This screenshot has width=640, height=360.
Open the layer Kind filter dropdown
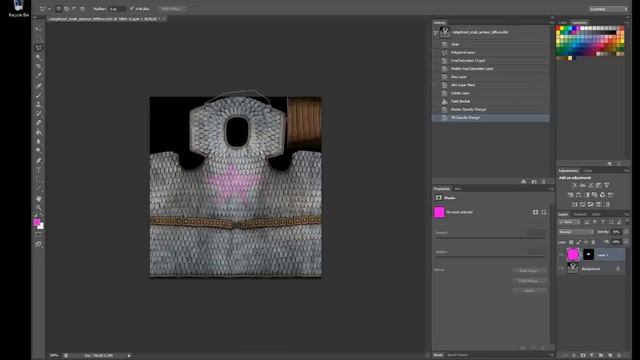(x=569, y=222)
